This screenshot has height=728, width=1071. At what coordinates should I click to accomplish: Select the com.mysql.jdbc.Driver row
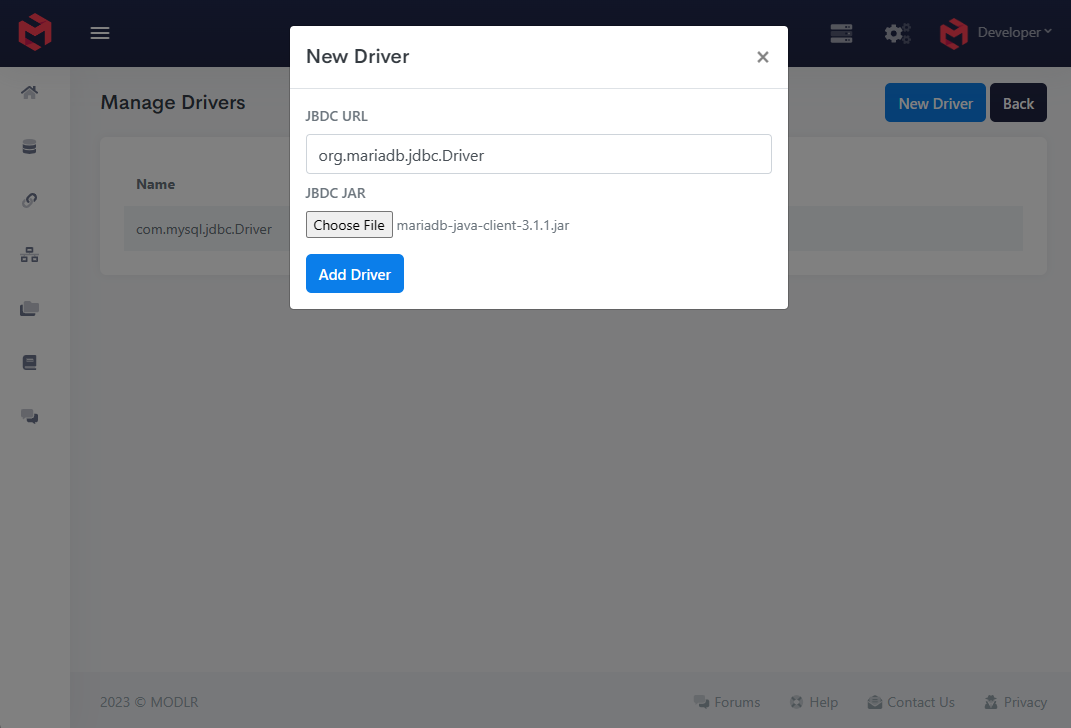coord(204,229)
